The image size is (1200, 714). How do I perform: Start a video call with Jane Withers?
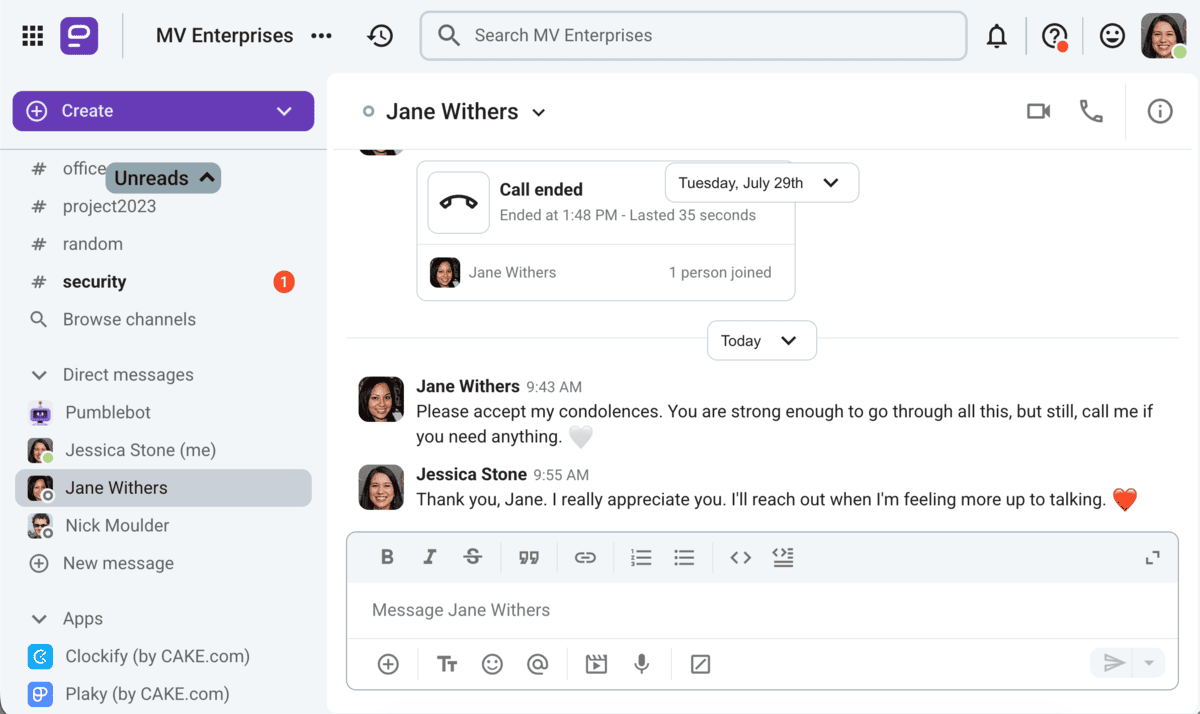[1038, 111]
